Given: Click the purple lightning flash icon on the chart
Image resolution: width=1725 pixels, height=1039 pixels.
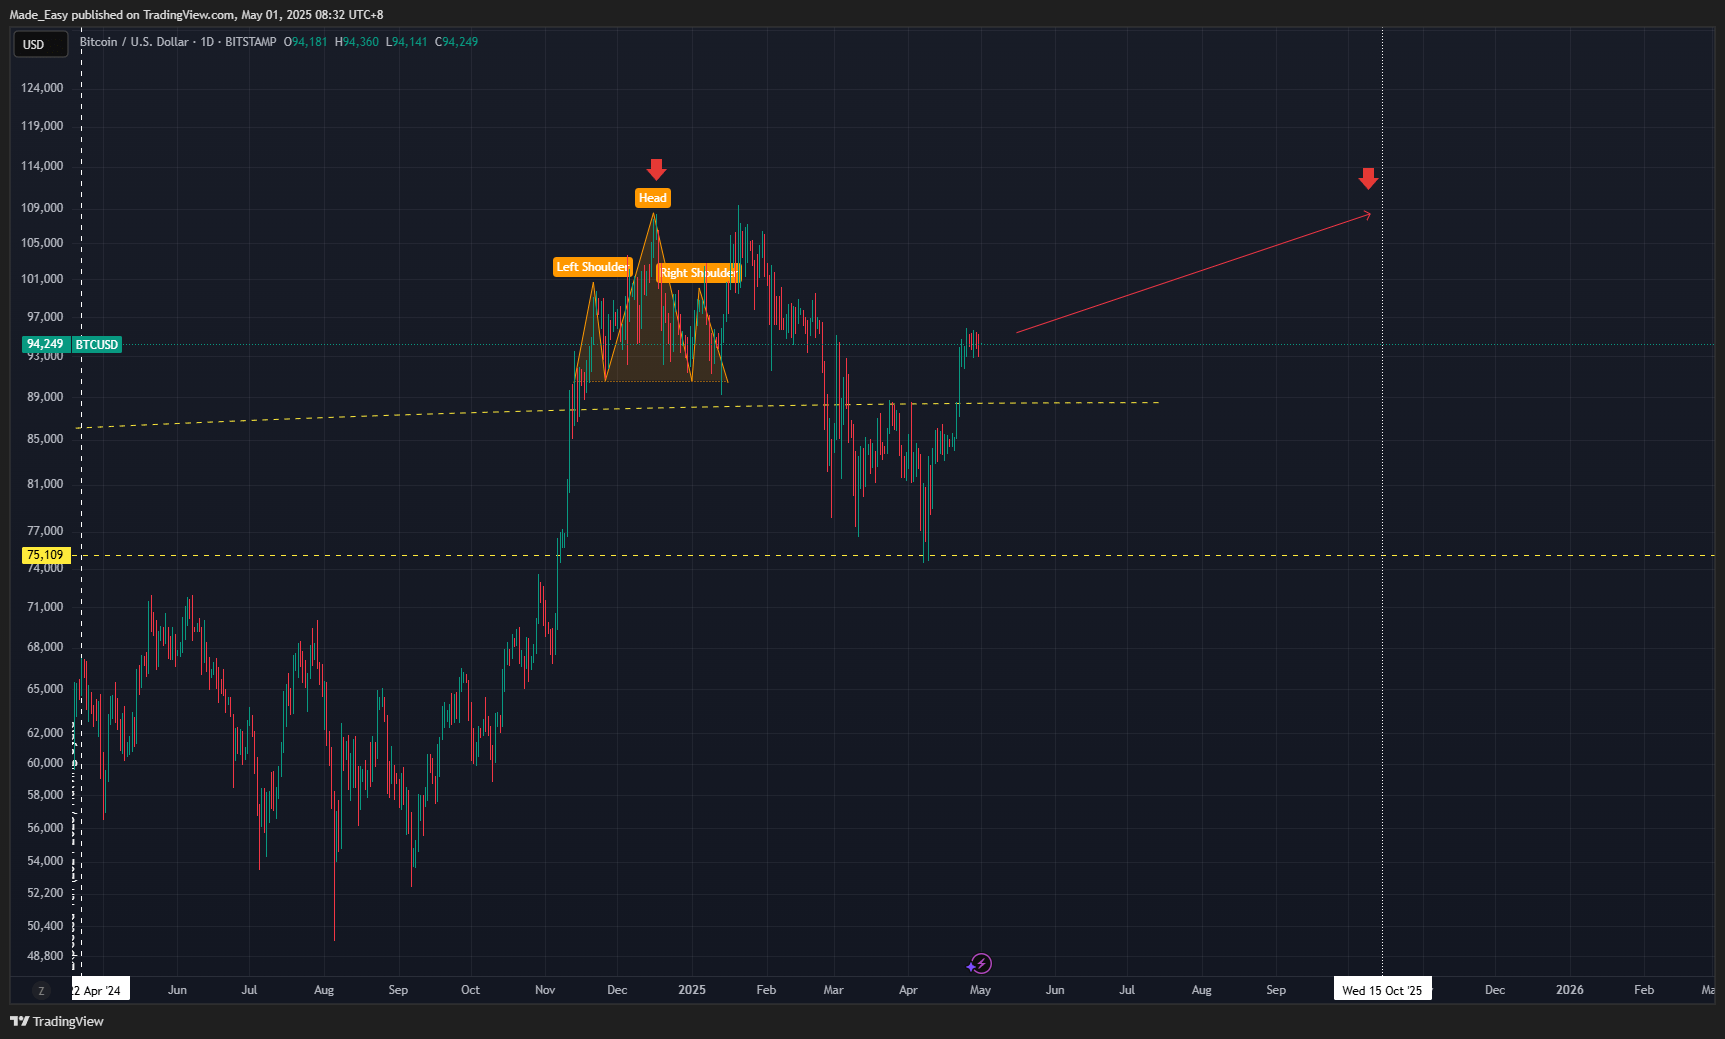Looking at the screenshot, I should [x=980, y=963].
